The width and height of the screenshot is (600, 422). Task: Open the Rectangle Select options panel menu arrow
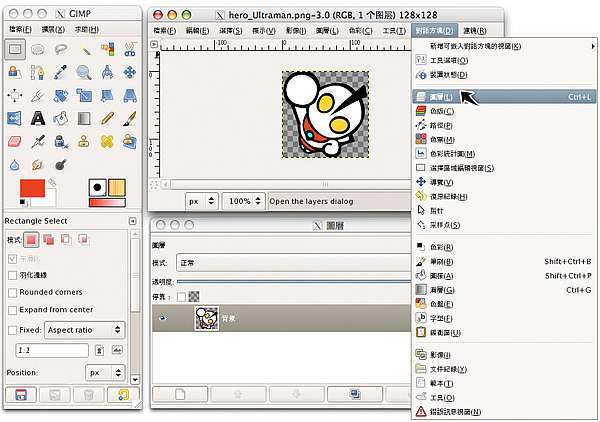coord(132,221)
